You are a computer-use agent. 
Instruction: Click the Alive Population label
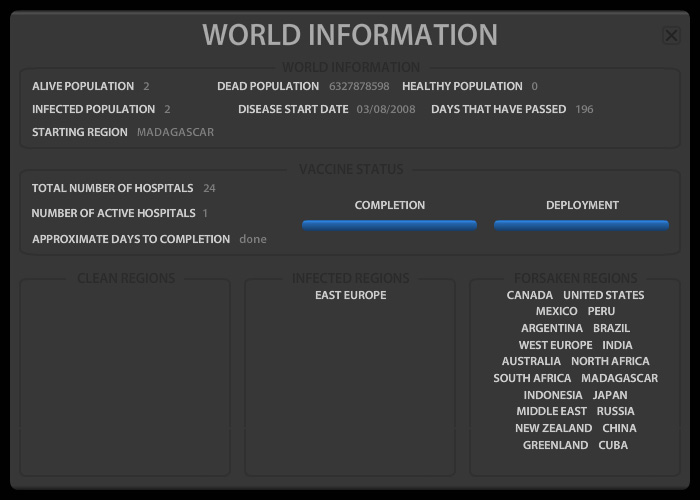pyautogui.click(x=83, y=86)
